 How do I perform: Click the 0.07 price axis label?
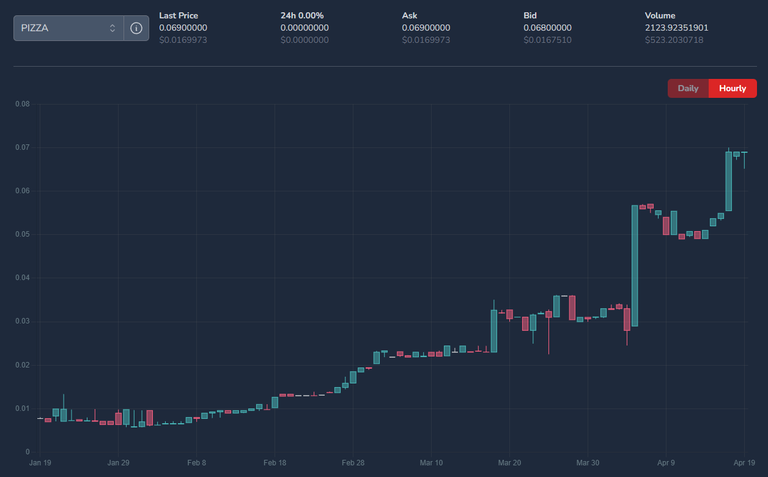[22, 147]
